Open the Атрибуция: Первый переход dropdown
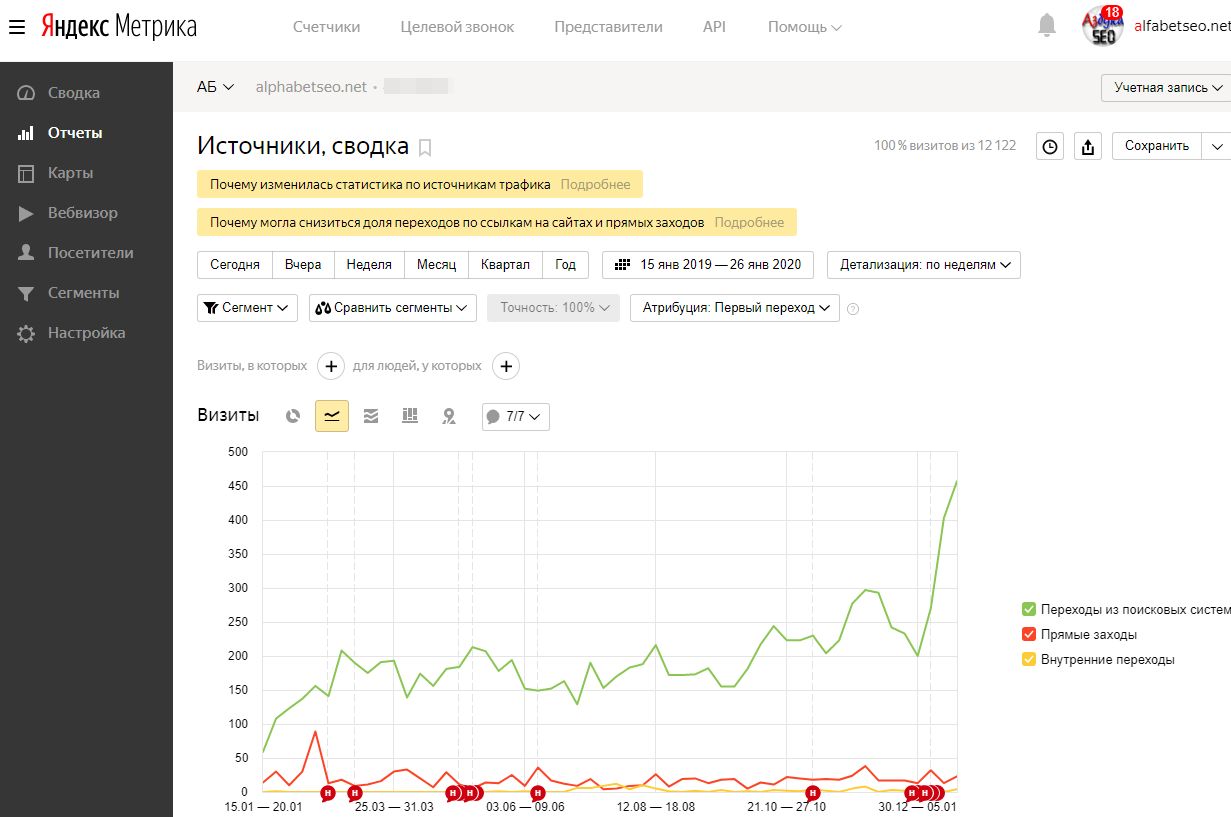The image size is (1231, 817). click(734, 308)
